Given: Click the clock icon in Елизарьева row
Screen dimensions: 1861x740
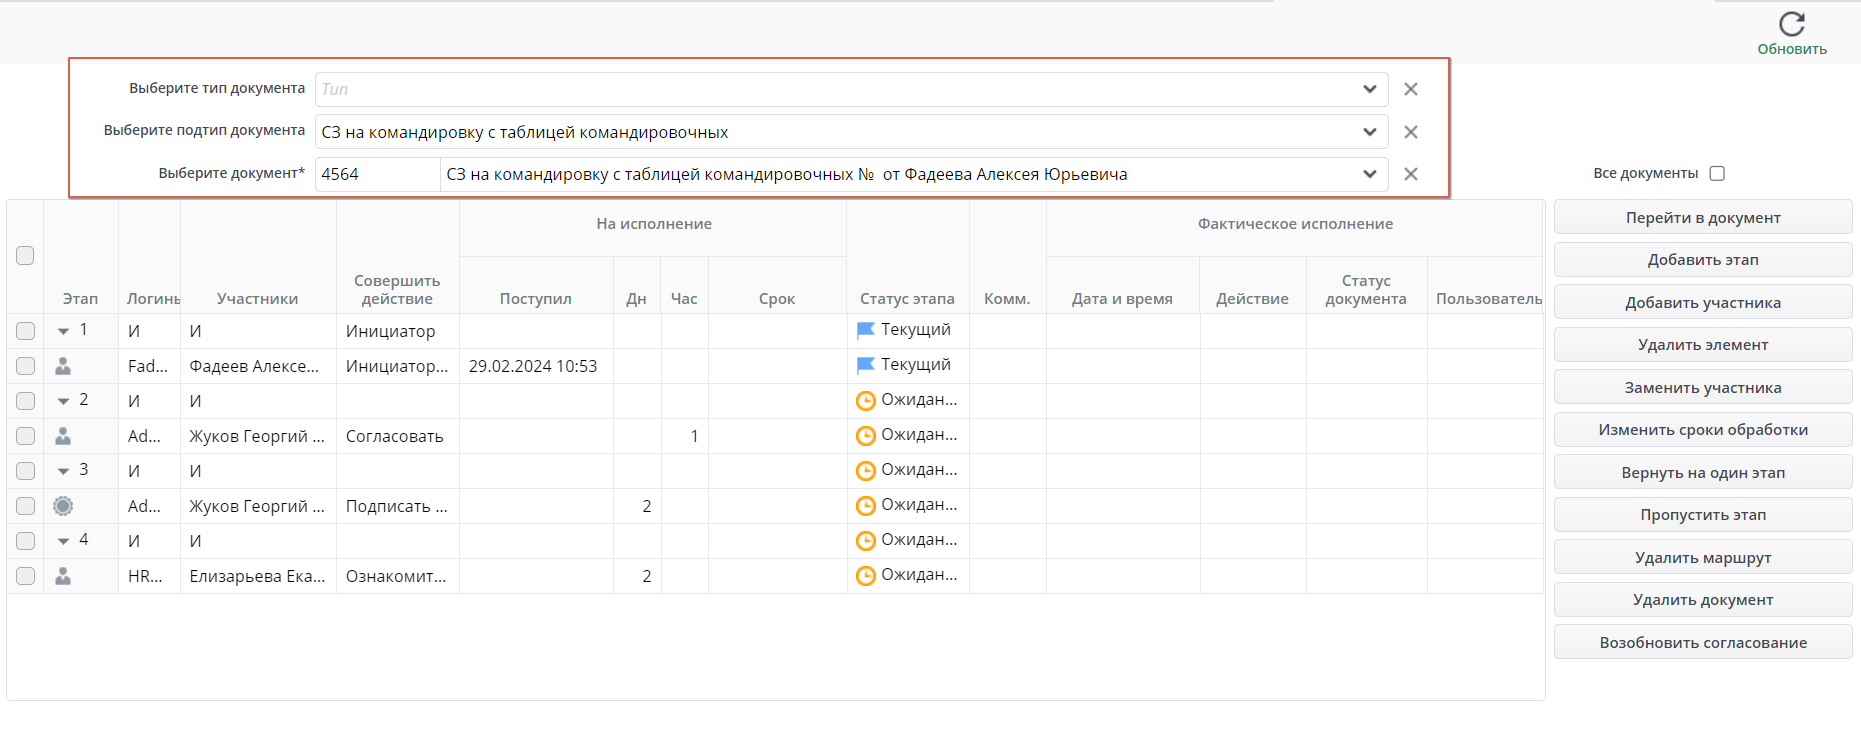Looking at the screenshot, I should pyautogui.click(x=866, y=576).
